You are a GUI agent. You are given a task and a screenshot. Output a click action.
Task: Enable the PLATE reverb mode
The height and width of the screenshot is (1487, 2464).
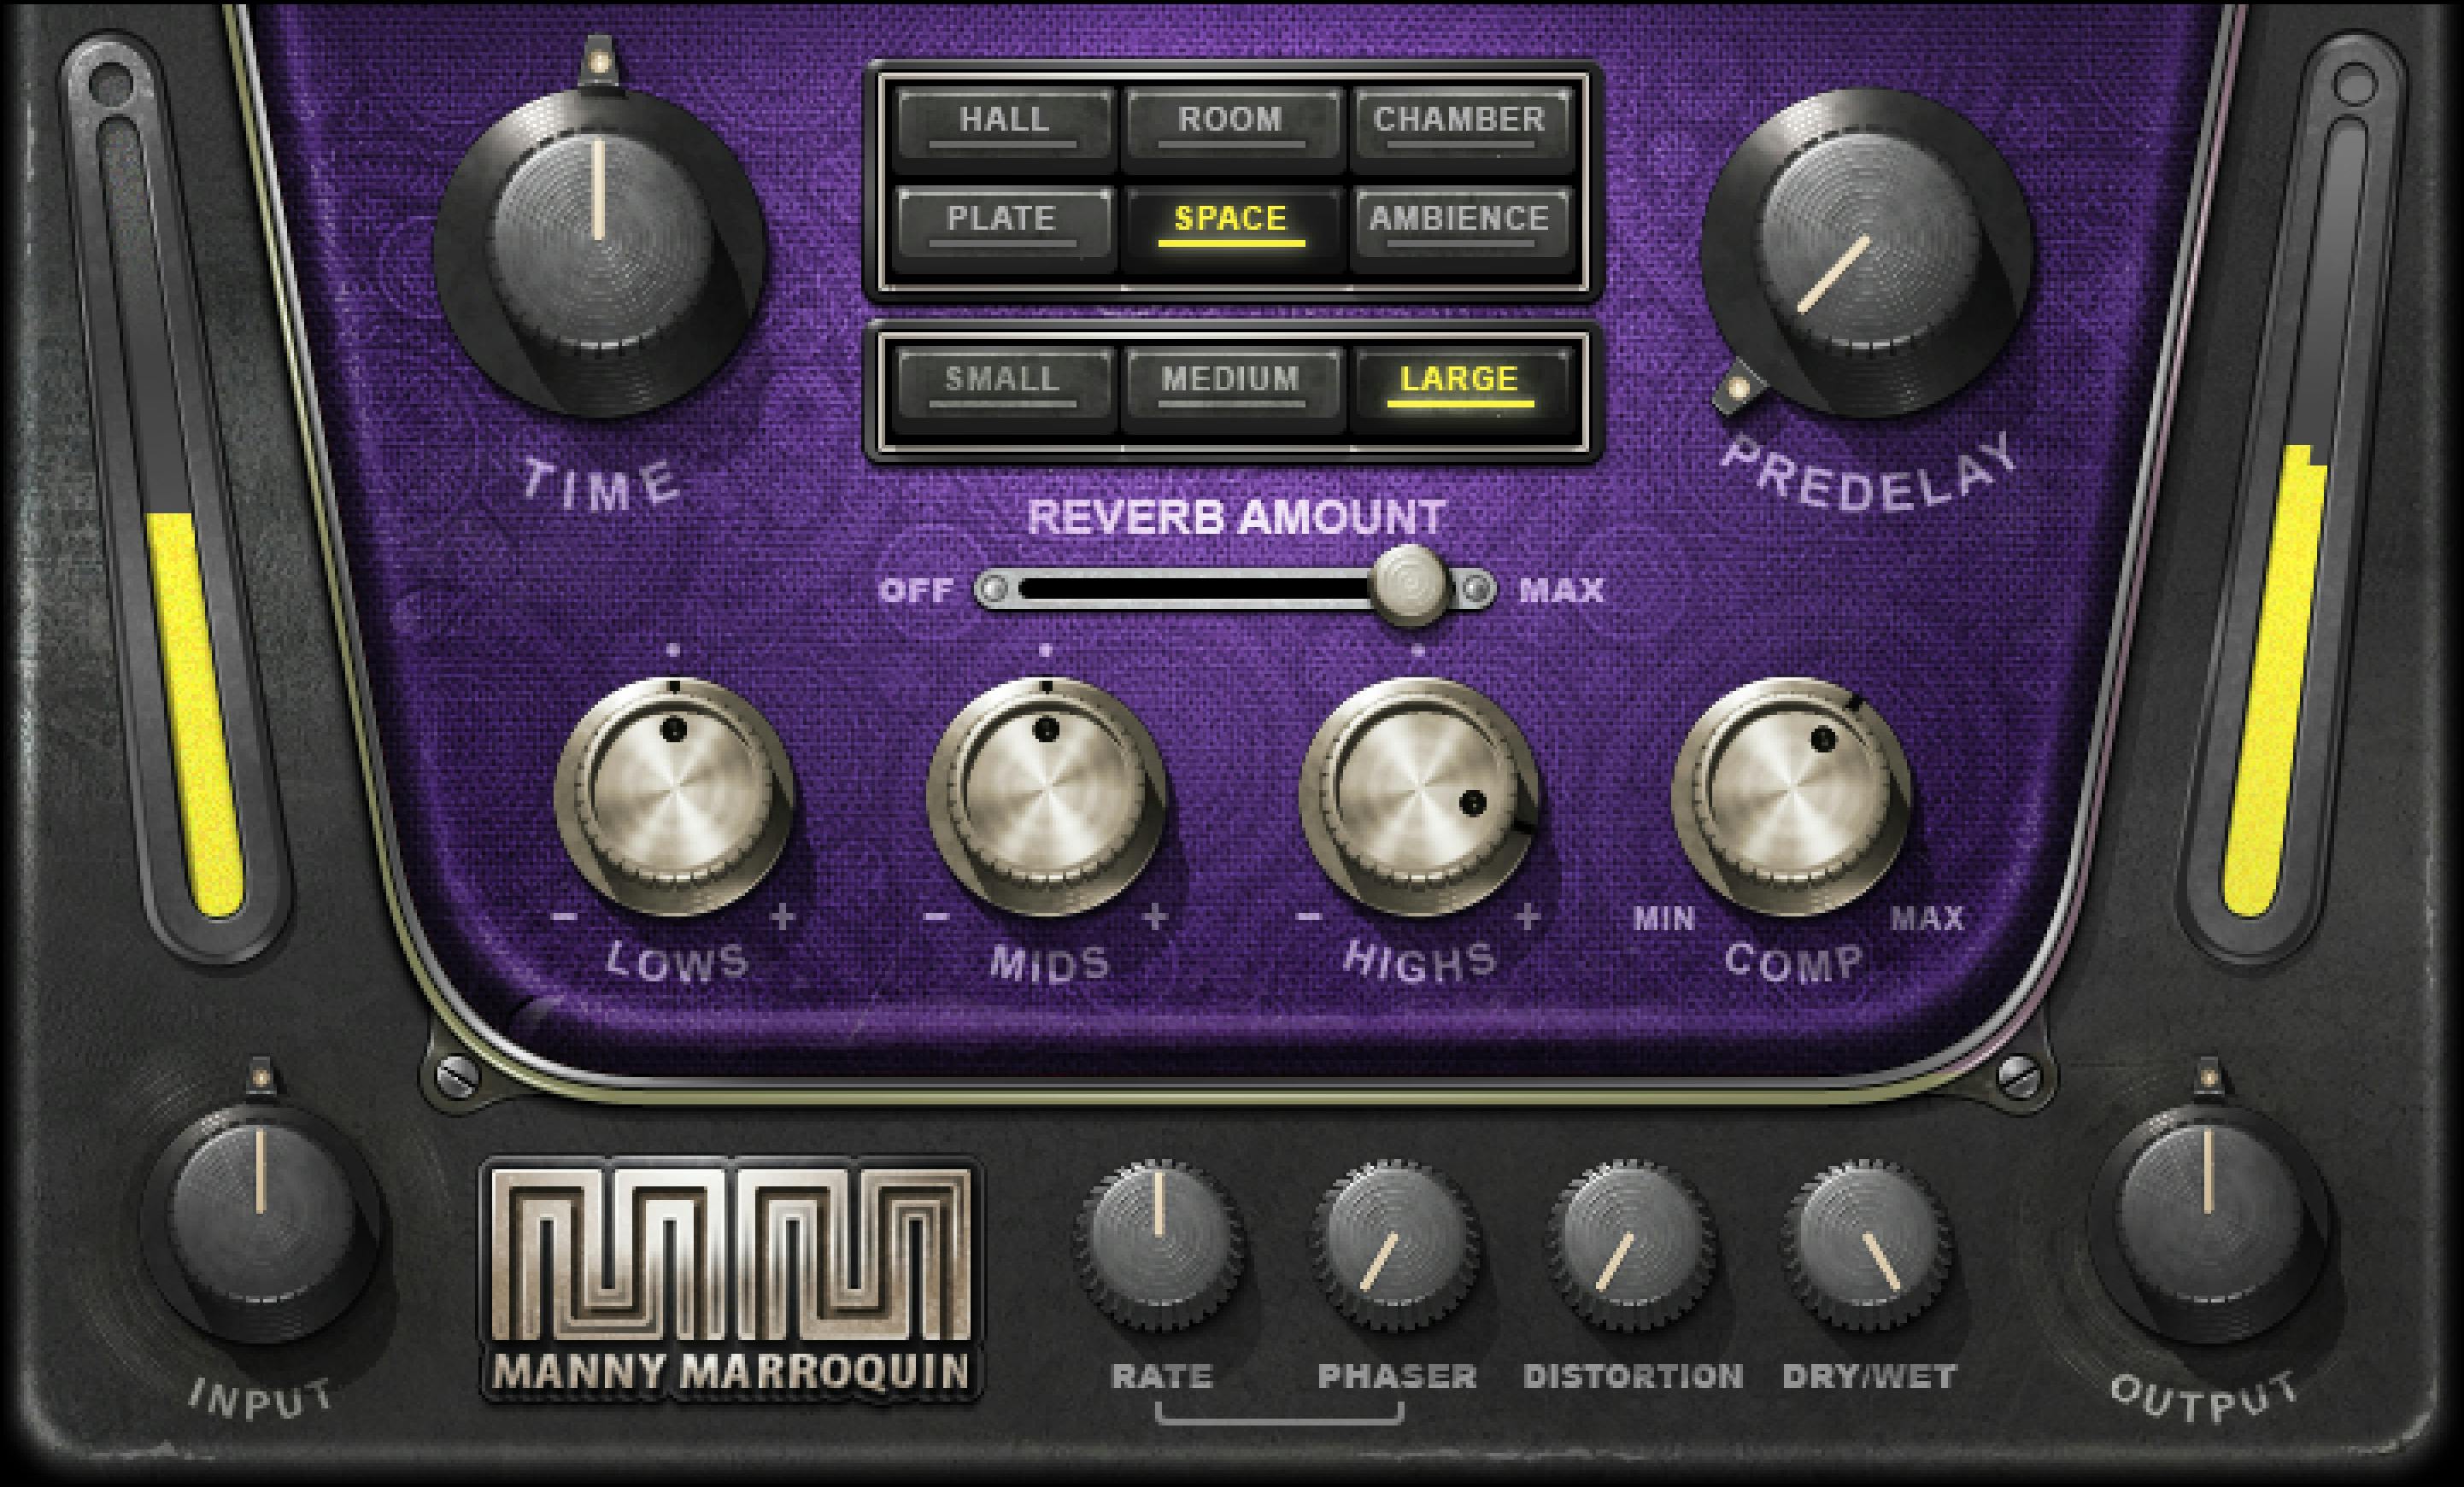point(1005,221)
